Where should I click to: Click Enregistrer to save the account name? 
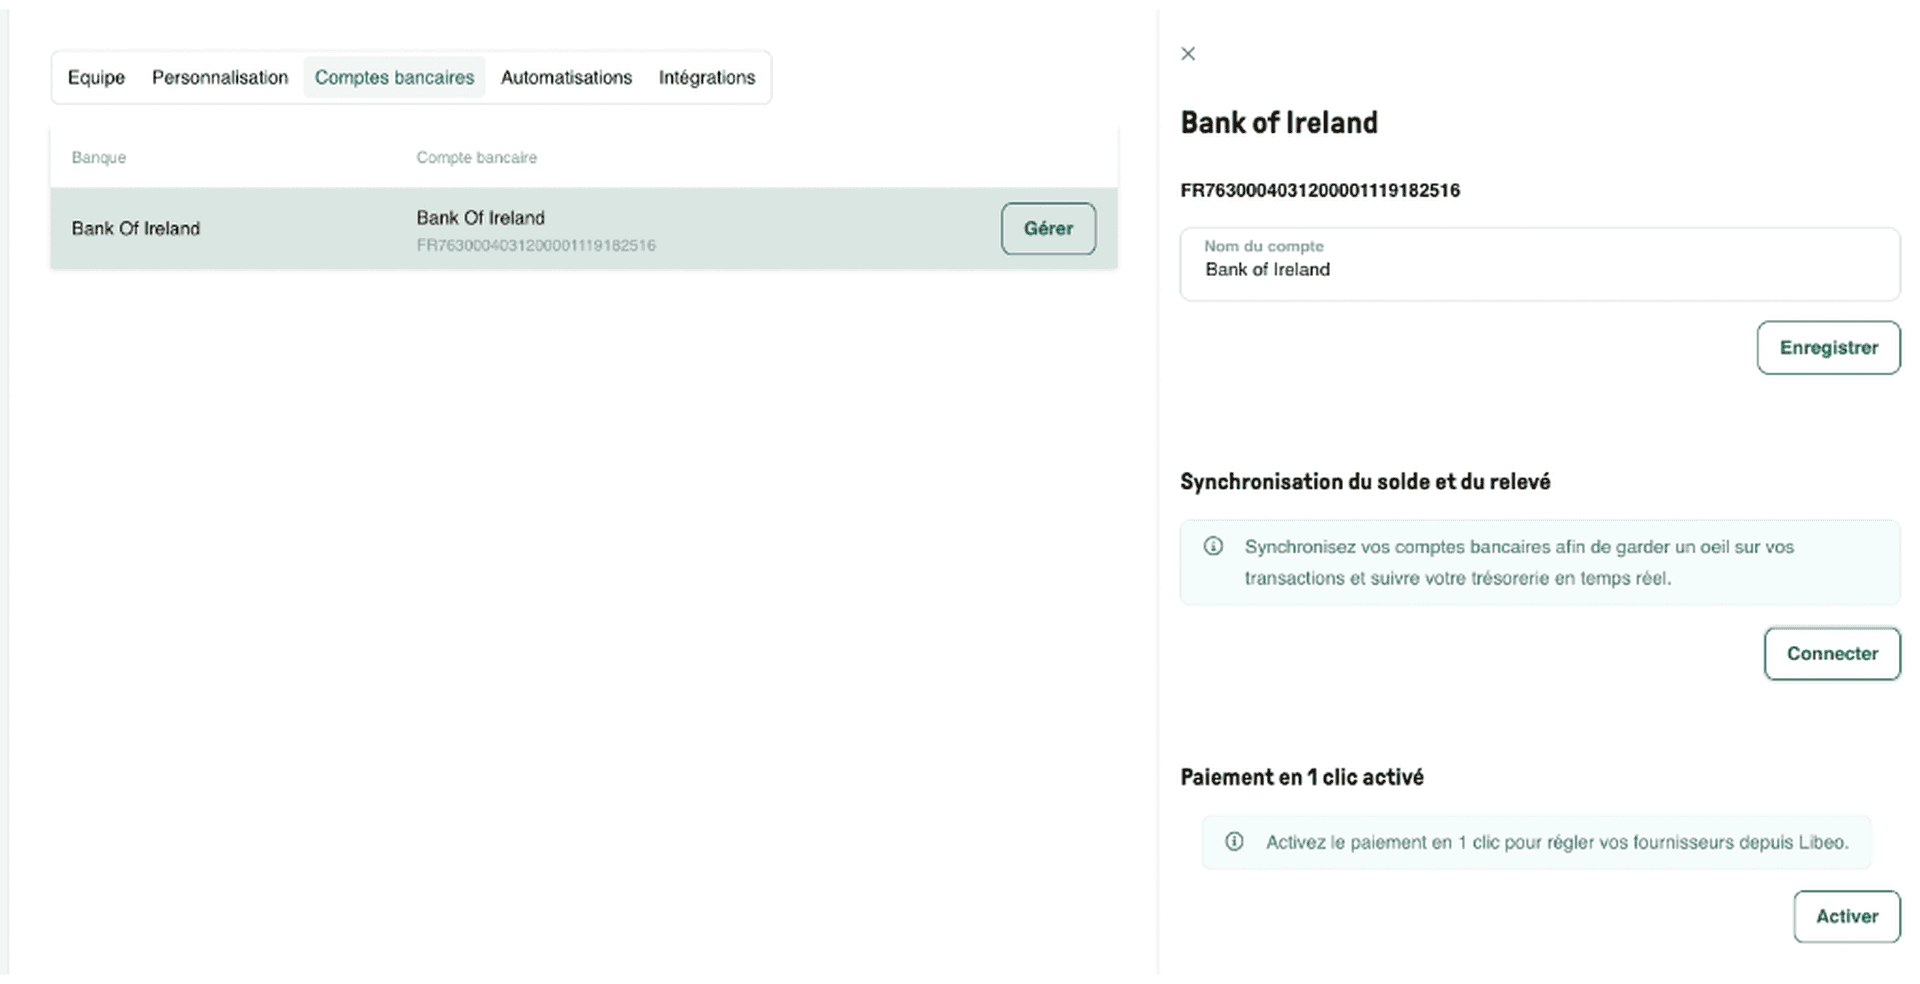[x=1828, y=347]
